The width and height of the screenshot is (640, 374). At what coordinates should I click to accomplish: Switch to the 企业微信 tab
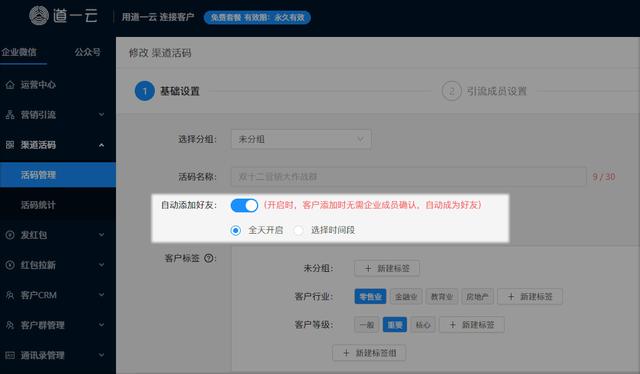[x=19, y=52]
